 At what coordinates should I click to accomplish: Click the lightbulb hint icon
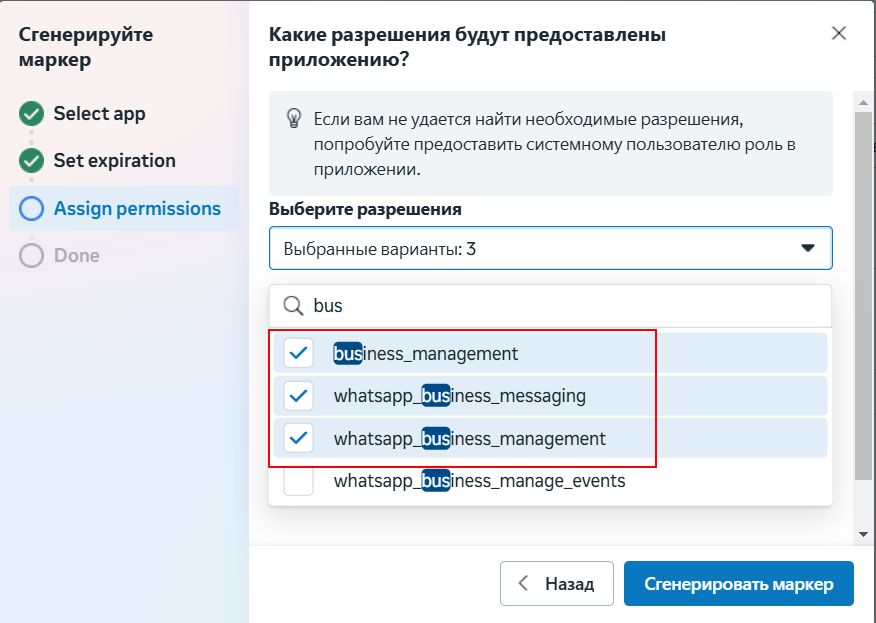[294, 118]
